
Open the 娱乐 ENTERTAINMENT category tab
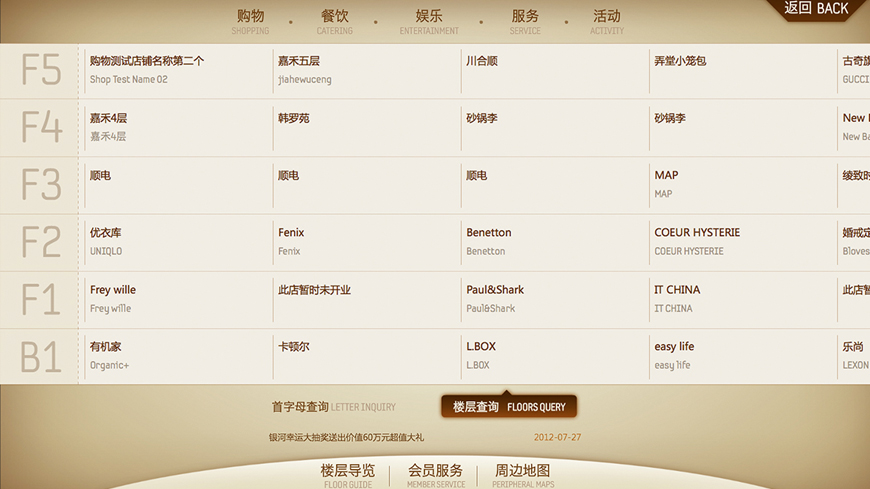[429, 22]
